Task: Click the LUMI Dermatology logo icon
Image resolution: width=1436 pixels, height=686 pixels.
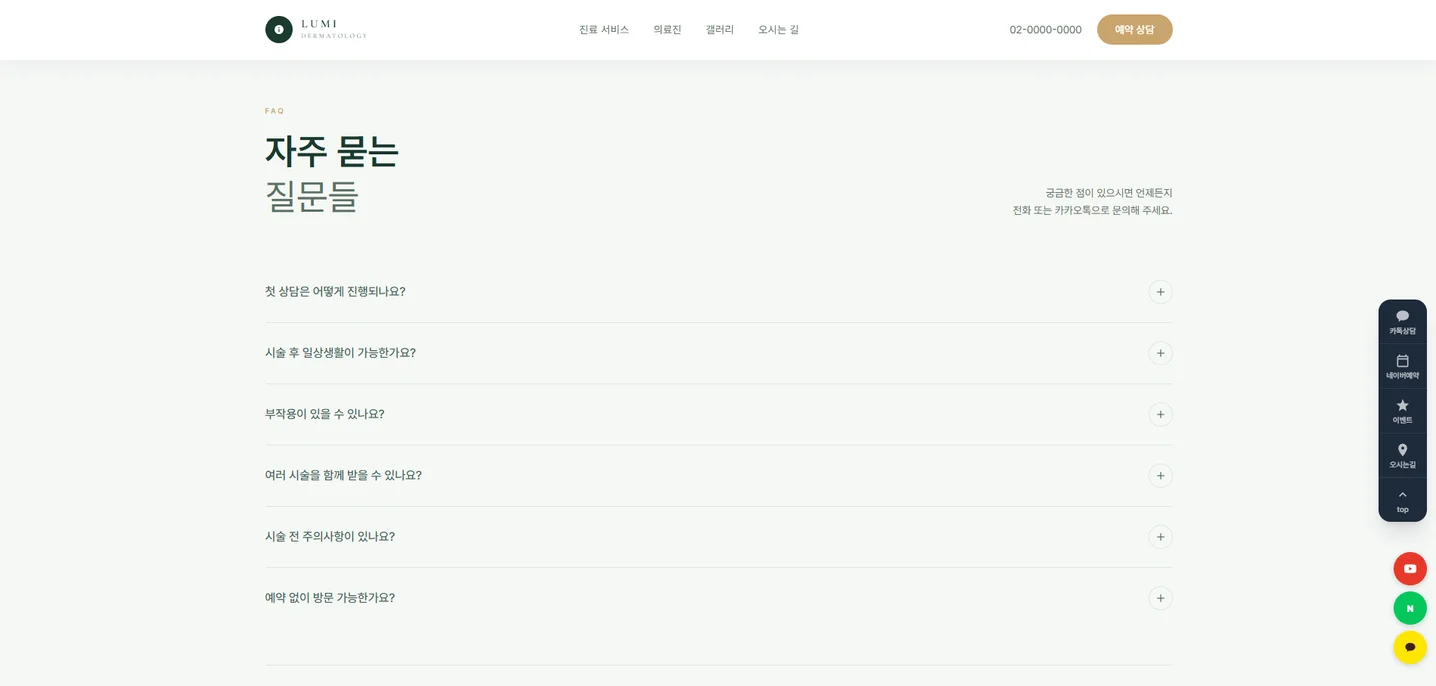Action: [x=279, y=30]
